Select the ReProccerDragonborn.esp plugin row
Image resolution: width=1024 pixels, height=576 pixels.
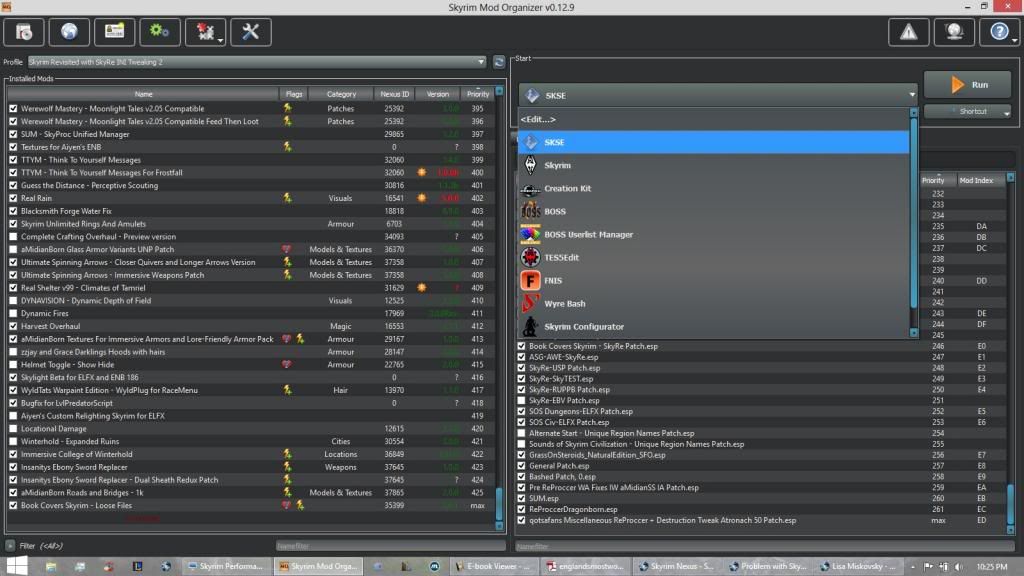[761, 509]
